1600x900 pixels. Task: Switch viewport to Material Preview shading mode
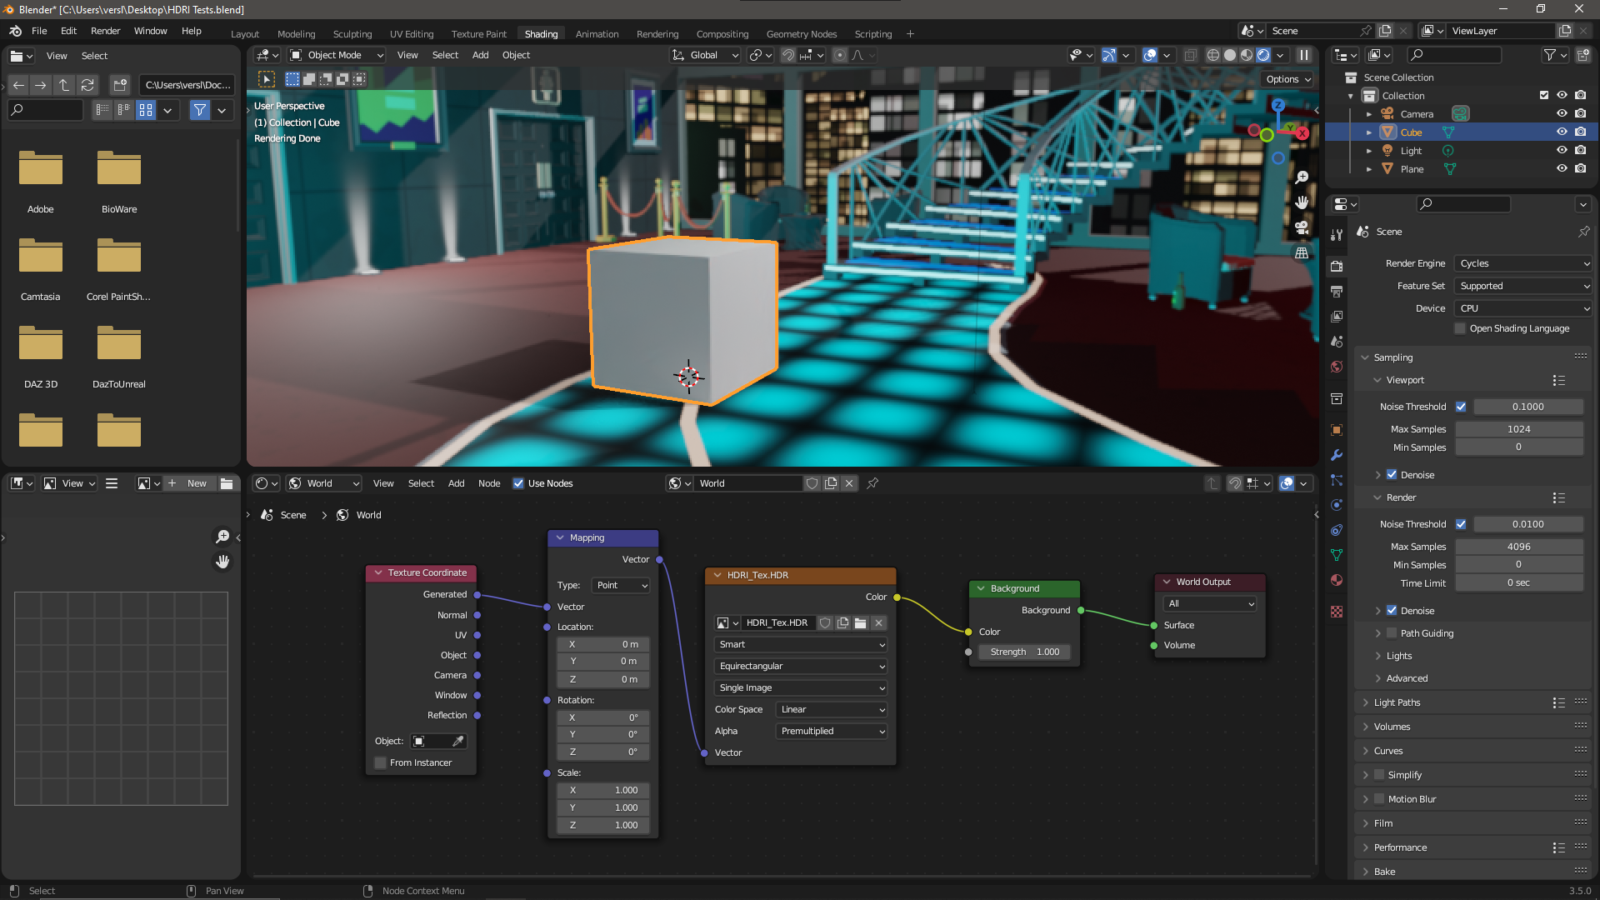pos(1245,55)
